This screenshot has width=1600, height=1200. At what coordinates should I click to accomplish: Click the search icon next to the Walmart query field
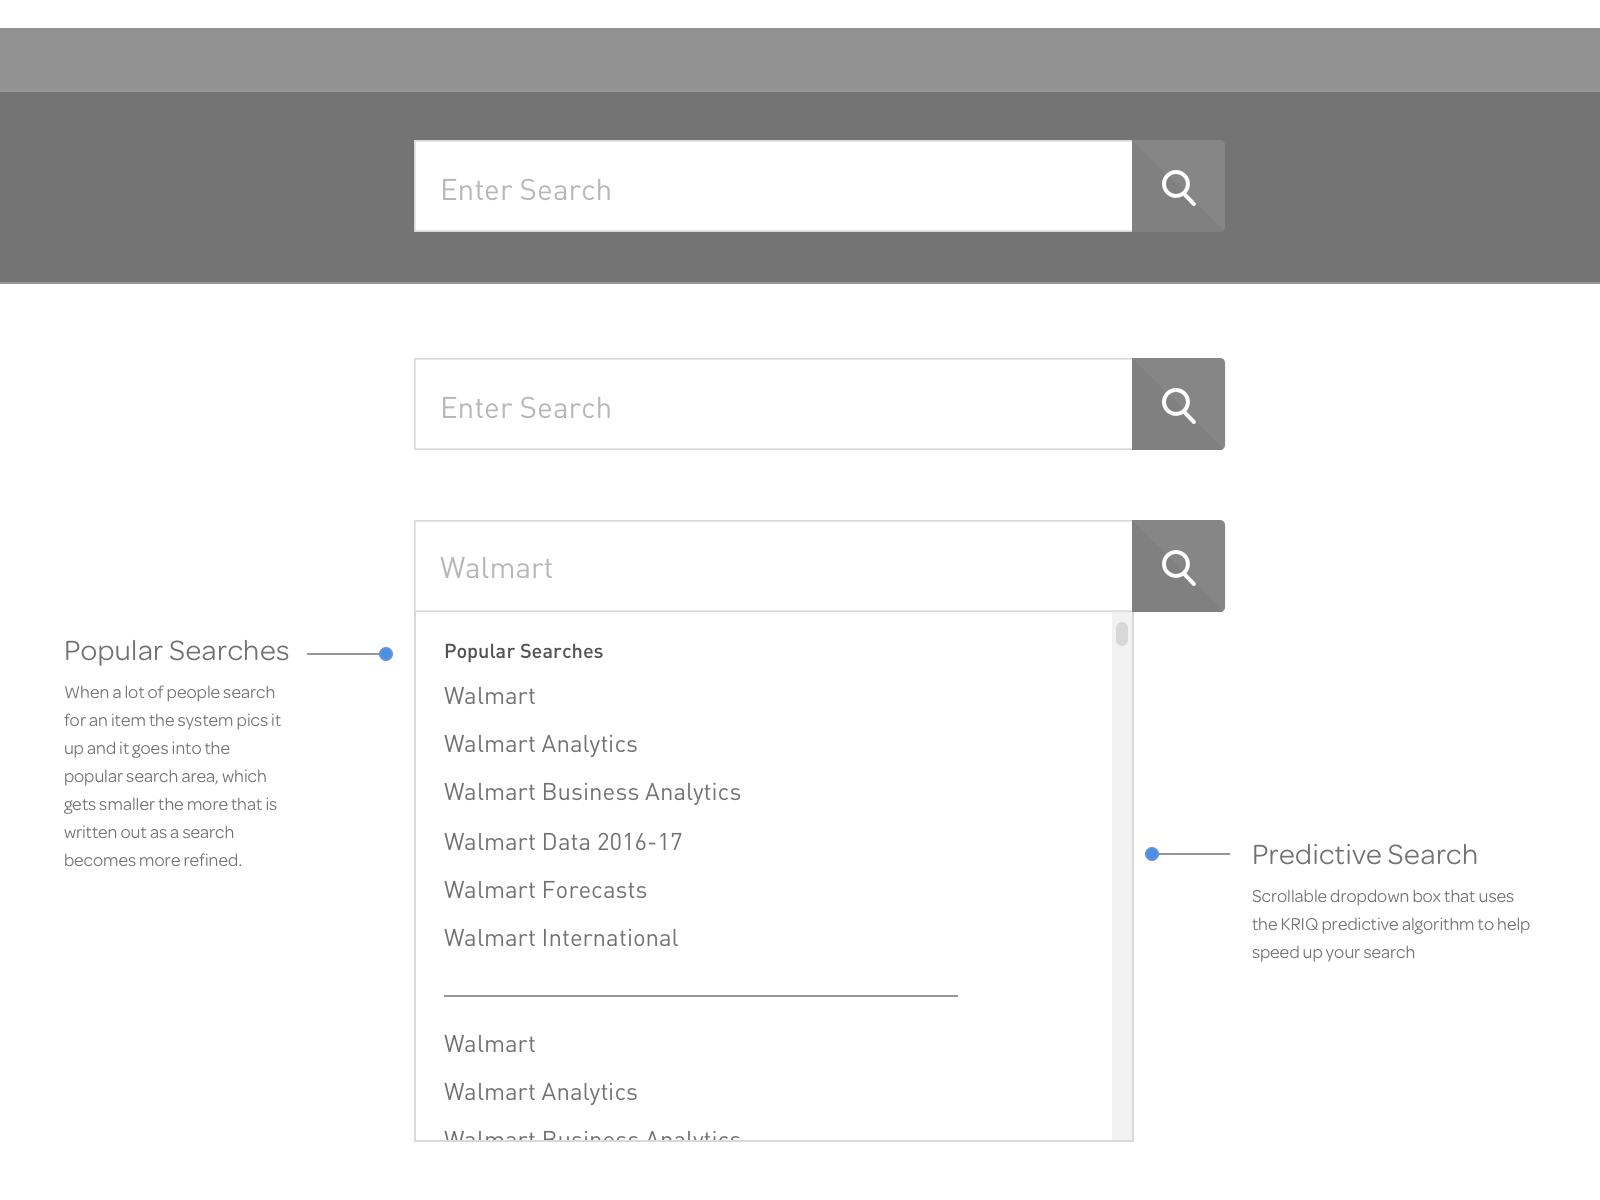pyautogui.click(x=1178, y=567)
